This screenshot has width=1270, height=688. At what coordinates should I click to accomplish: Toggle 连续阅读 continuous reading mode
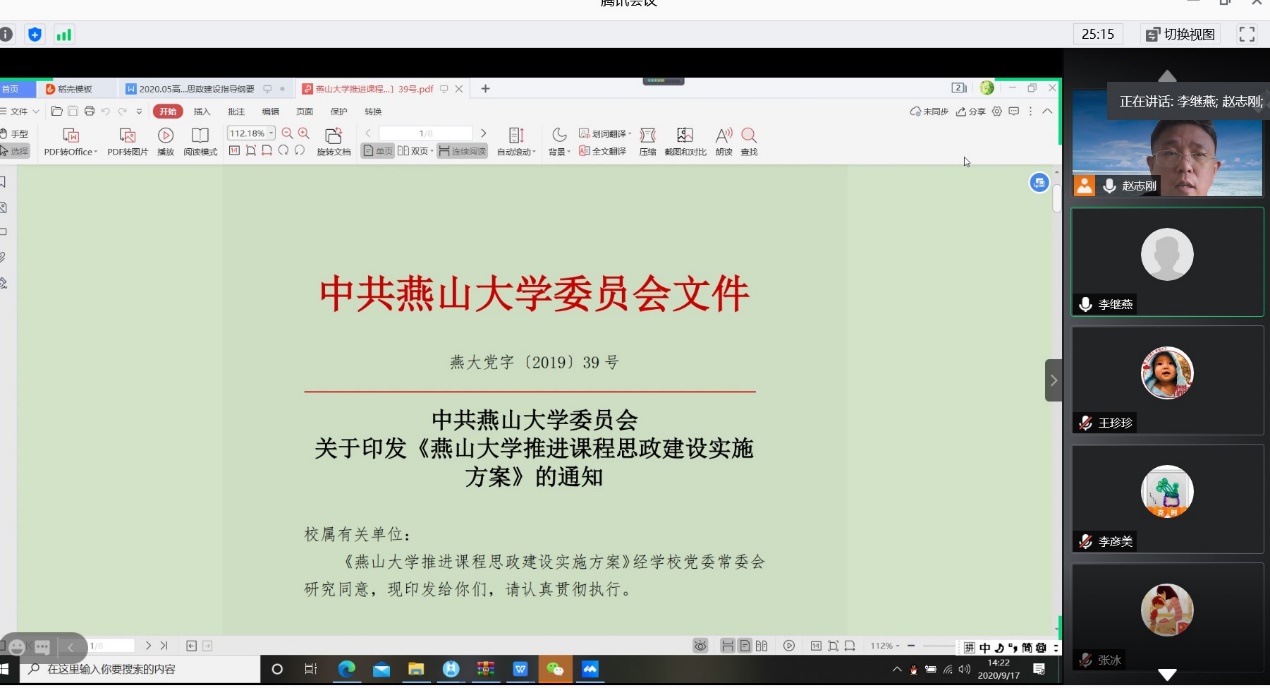tap(462, 151)
